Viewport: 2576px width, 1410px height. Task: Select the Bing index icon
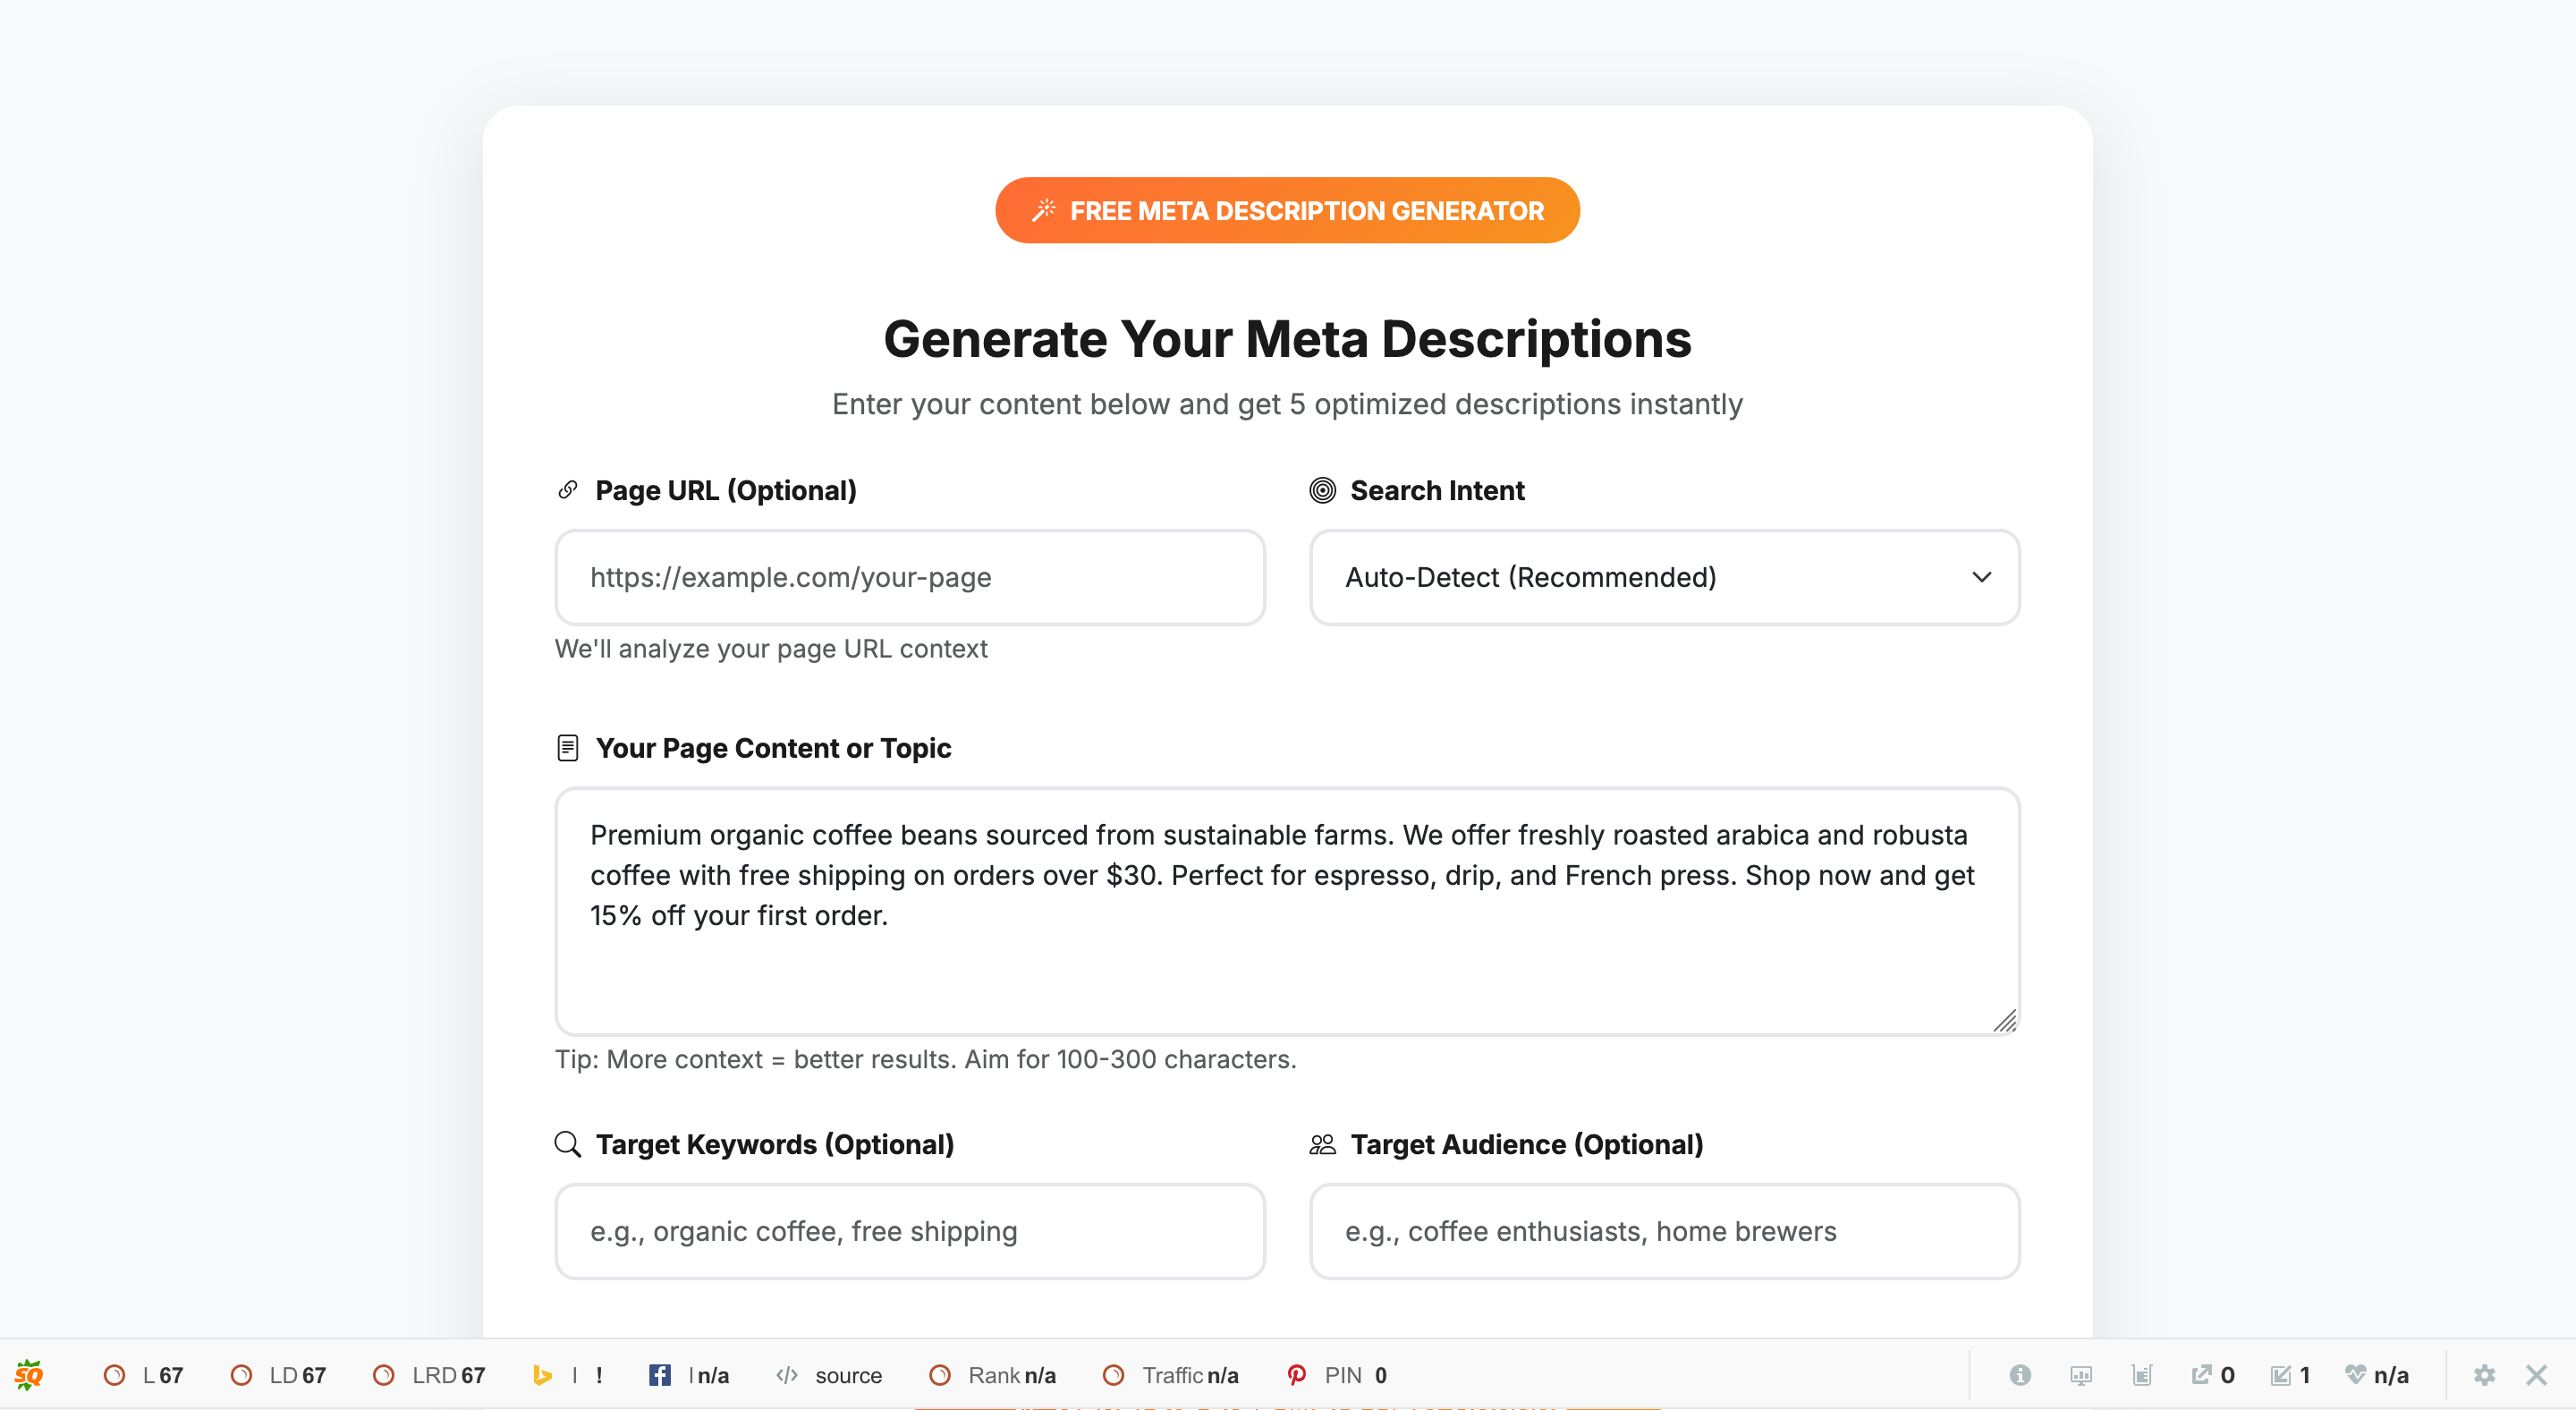(x=545, y=1375)
